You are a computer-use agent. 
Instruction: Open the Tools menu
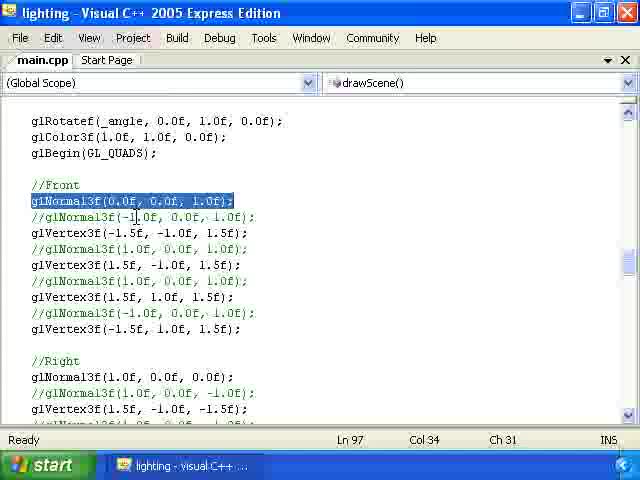[x=264, y=38]
